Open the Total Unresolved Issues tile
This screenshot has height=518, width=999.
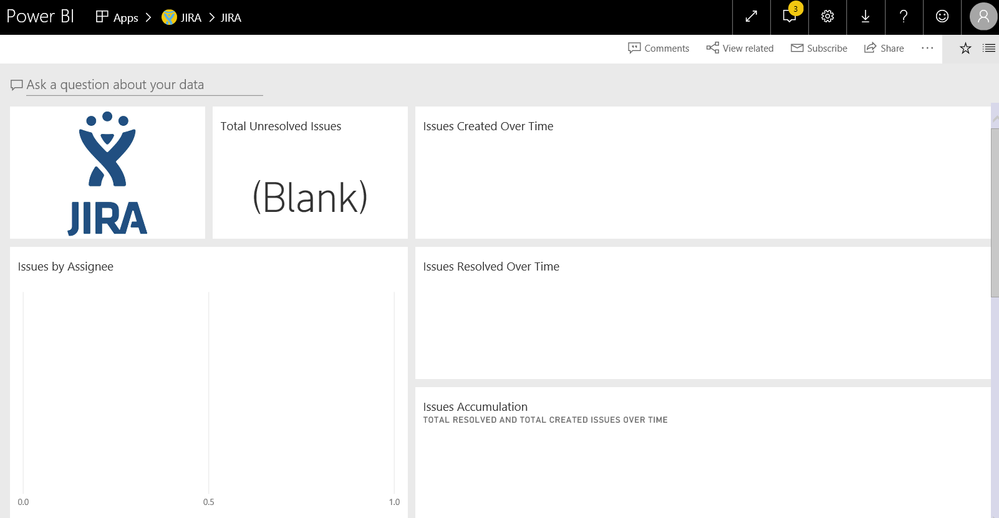point(310,173)
